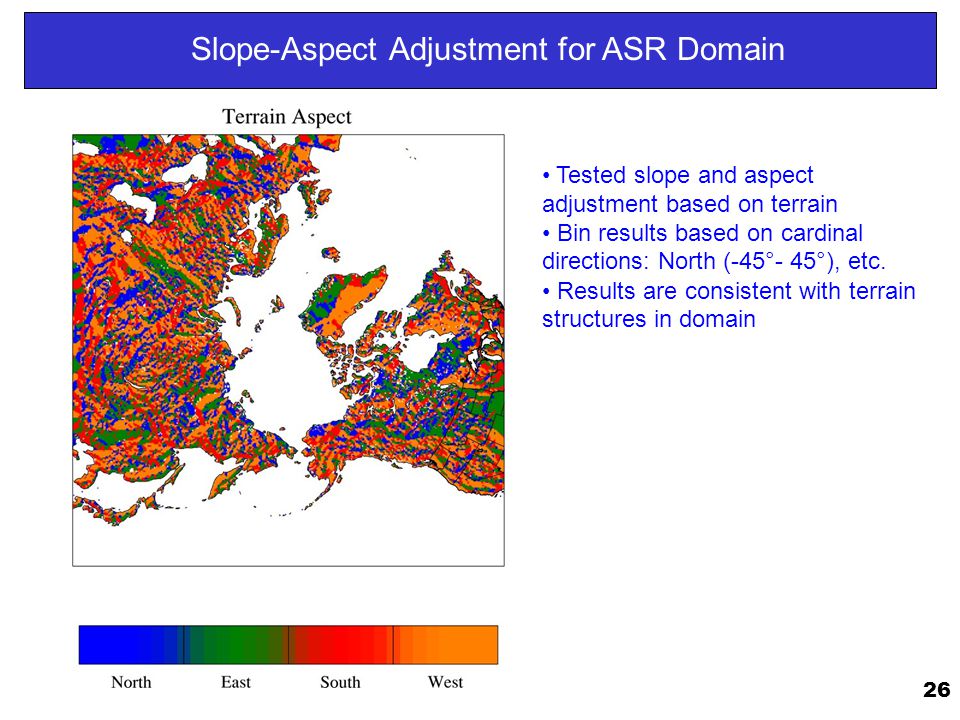Viewport: 960px width, 720px height.
Task: Select the bullet 'Results are consistent with terrain'
Action: [x=729, y=291]
